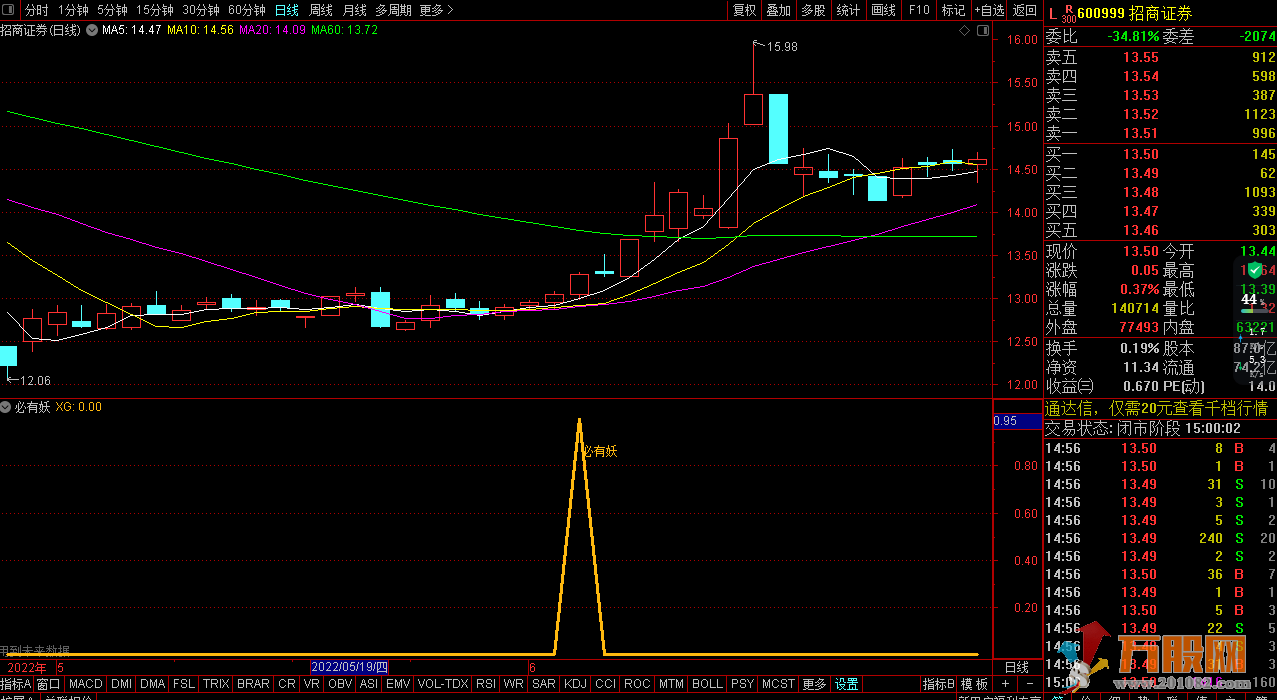The image size is (1277, 700).
Task: Select the WR indicator
Action: (514, 684)
